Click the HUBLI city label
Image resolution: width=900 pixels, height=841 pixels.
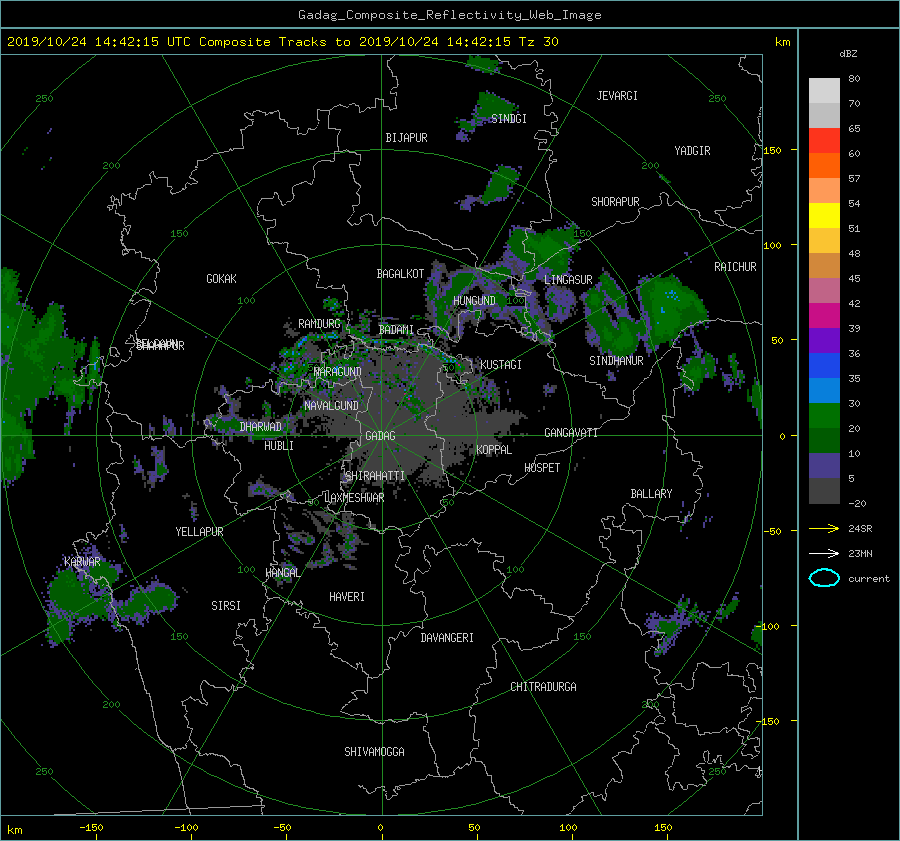coord(279,446)
